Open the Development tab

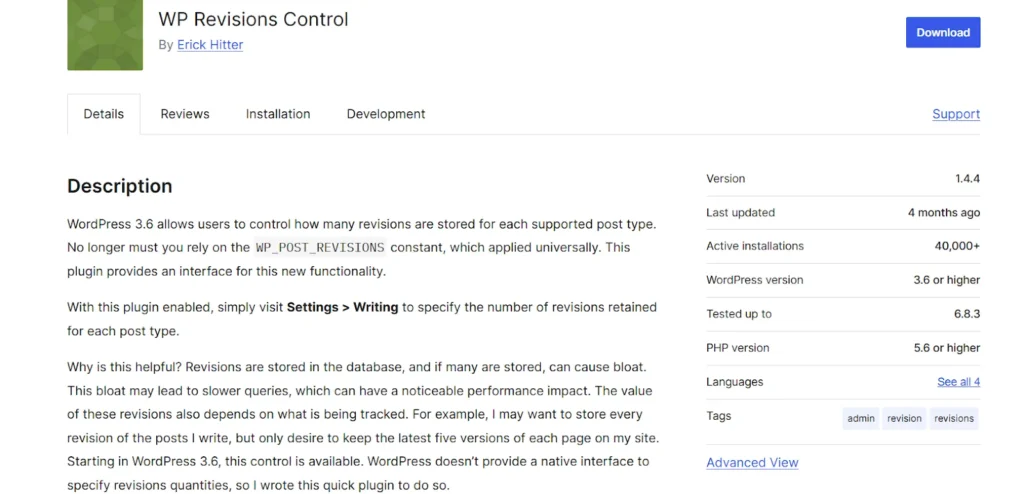point(386,114)
